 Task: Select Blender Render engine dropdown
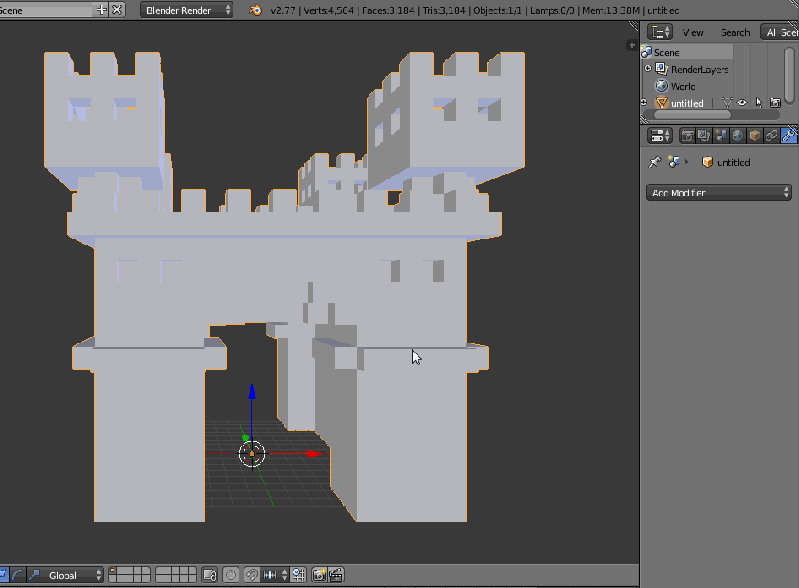coord(187,10)
